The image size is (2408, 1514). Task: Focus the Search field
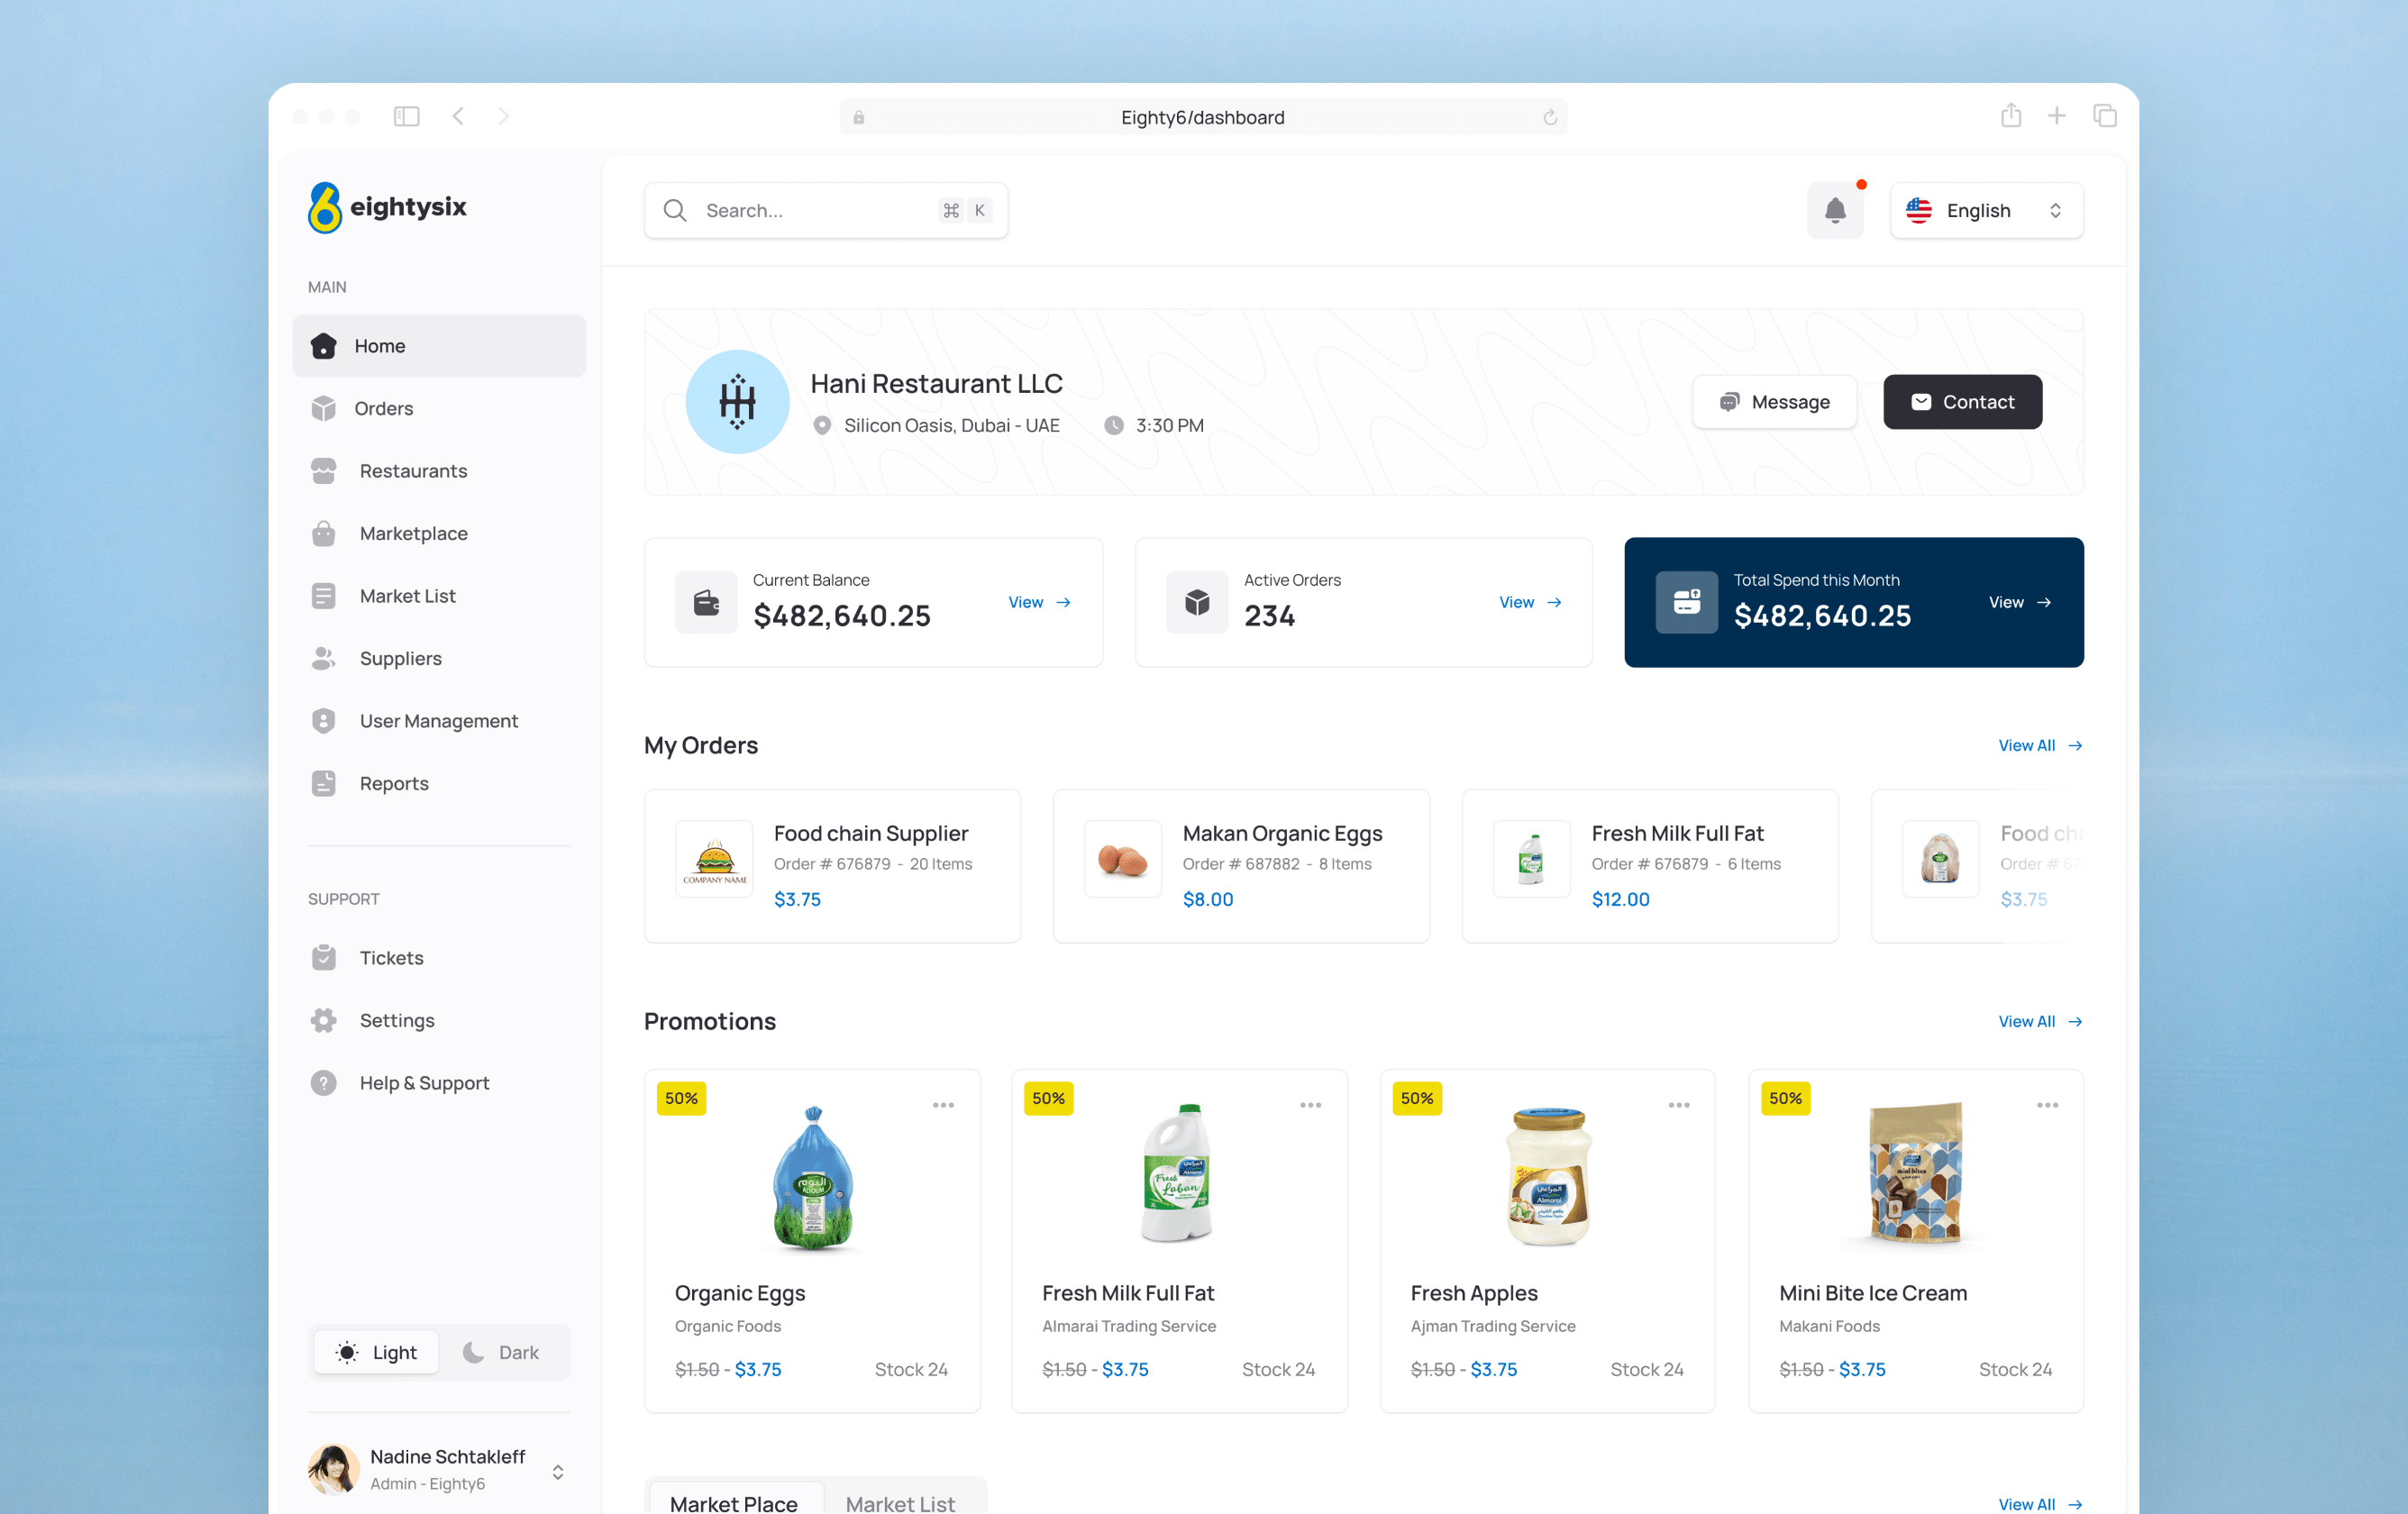[x=826, y=210]
